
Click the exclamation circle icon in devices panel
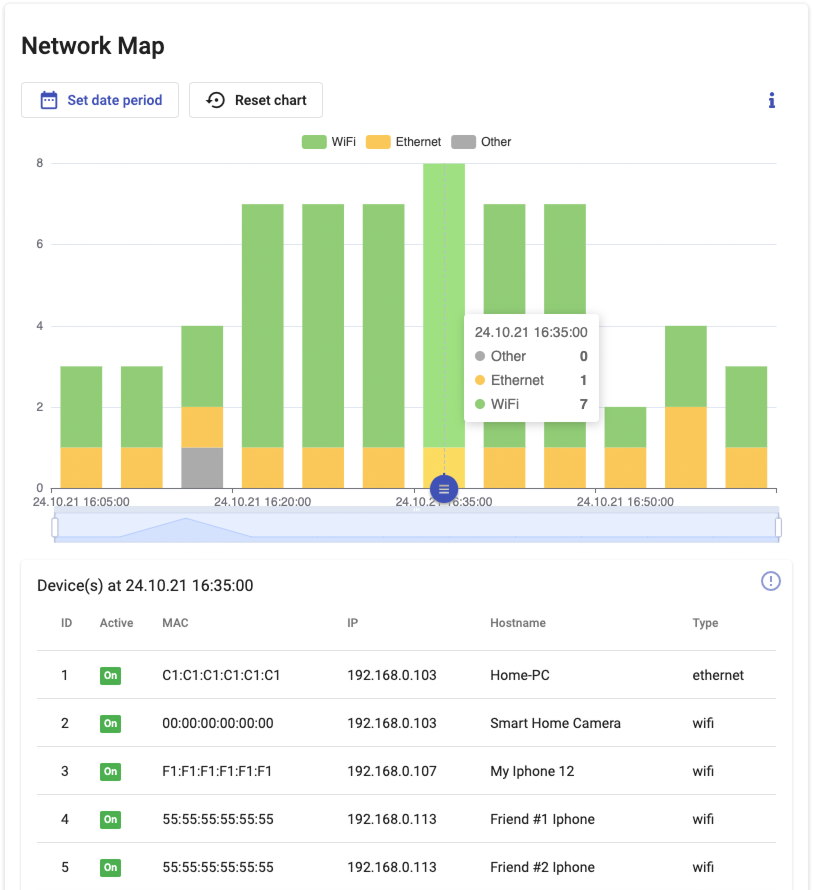770,581
